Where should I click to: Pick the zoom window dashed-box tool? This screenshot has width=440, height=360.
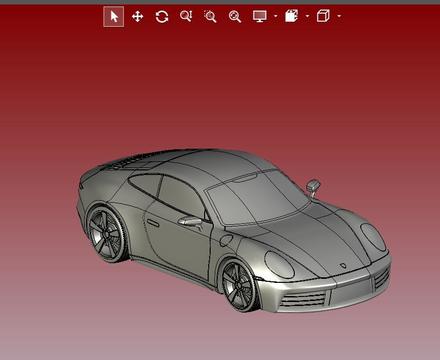[x=210, y=16]
